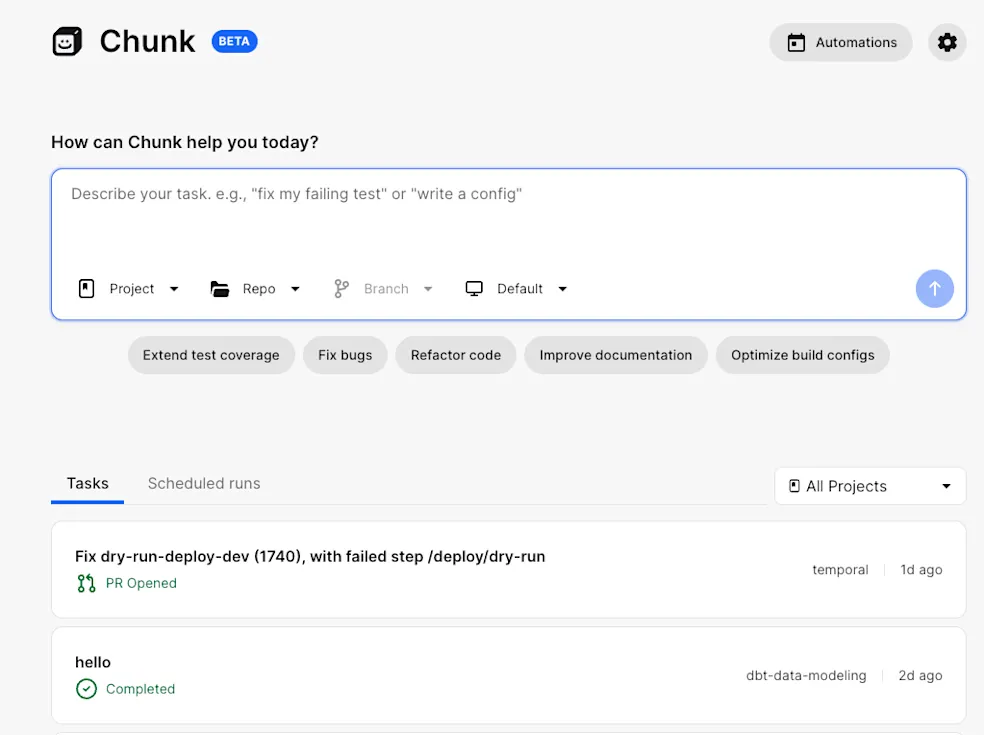Click the 1d ago timestamp

coord(921,570)
